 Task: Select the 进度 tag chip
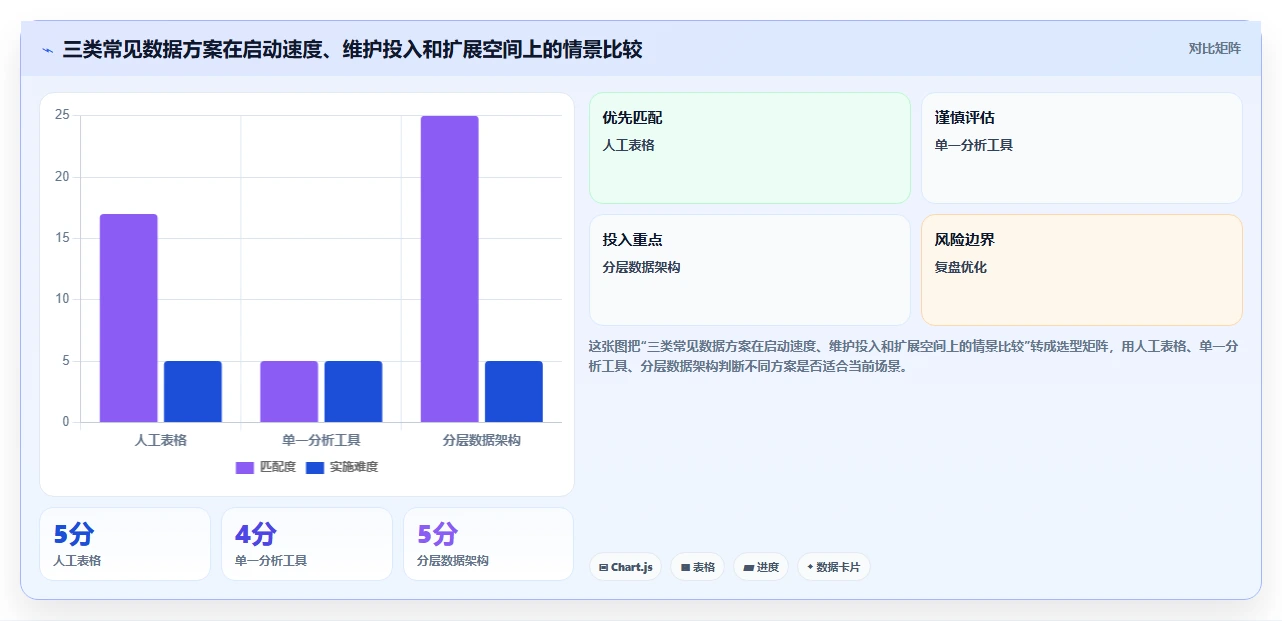coord(761,567)
